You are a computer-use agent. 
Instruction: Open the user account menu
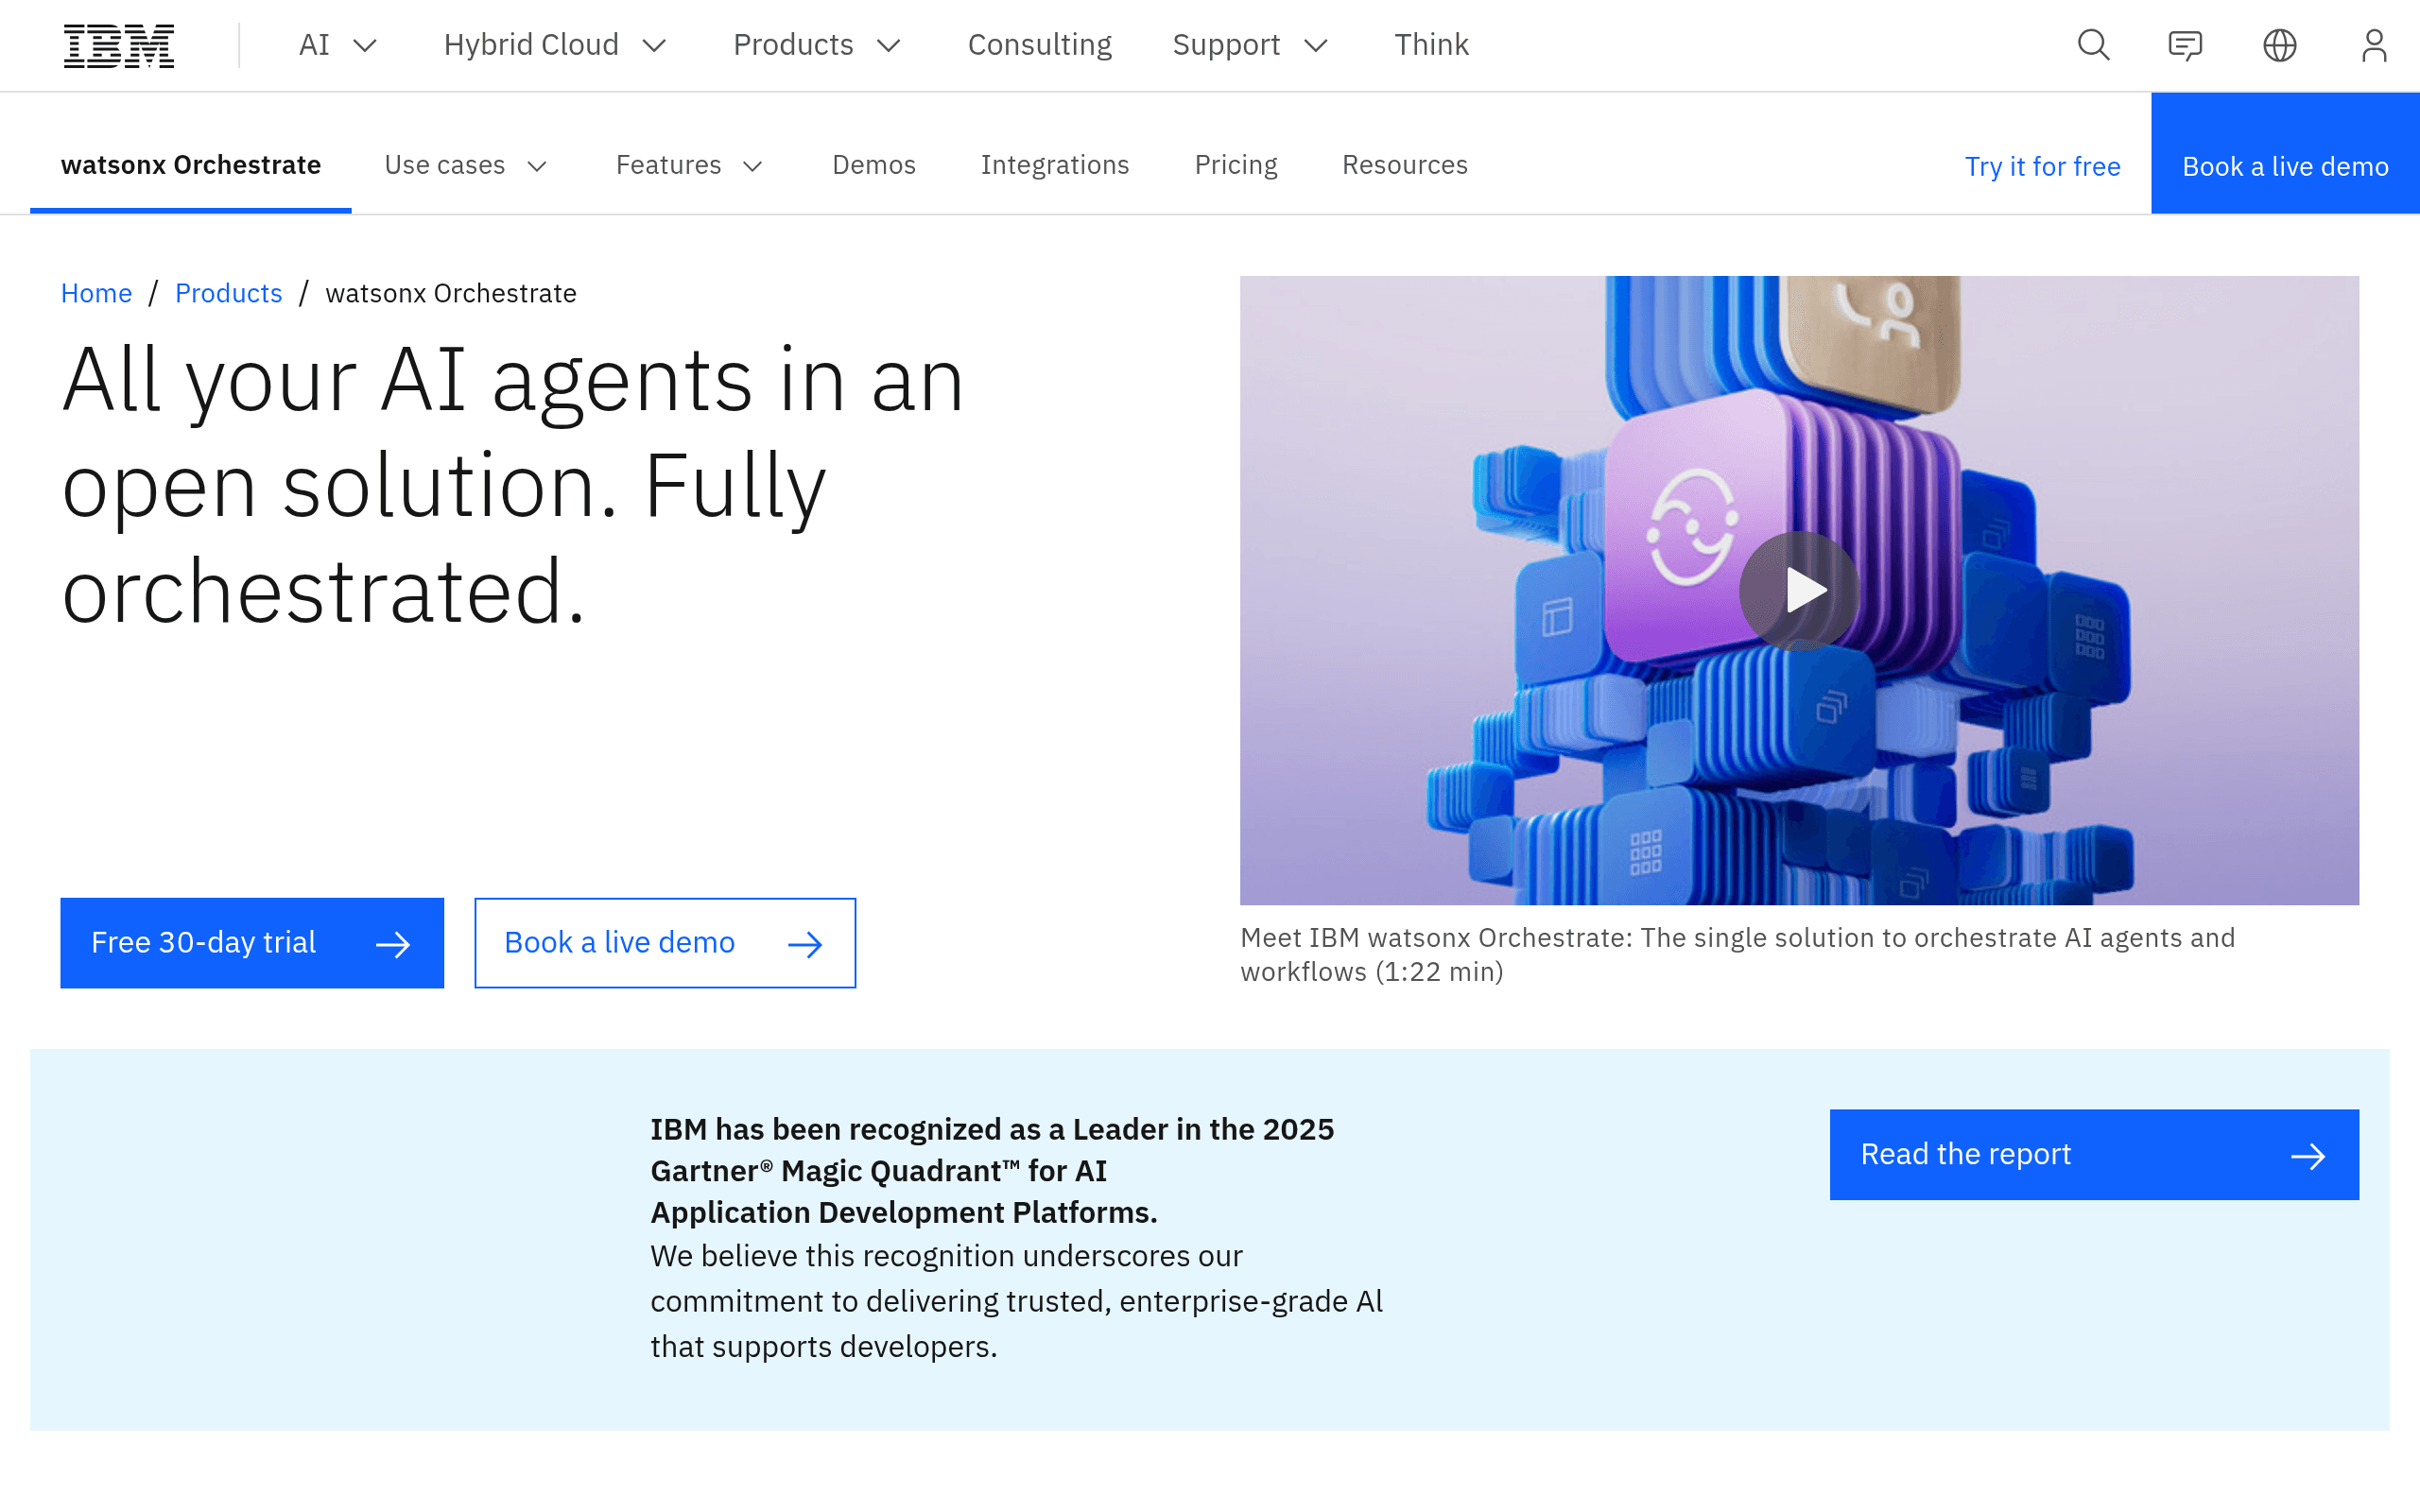click(x=2375, y=45)
